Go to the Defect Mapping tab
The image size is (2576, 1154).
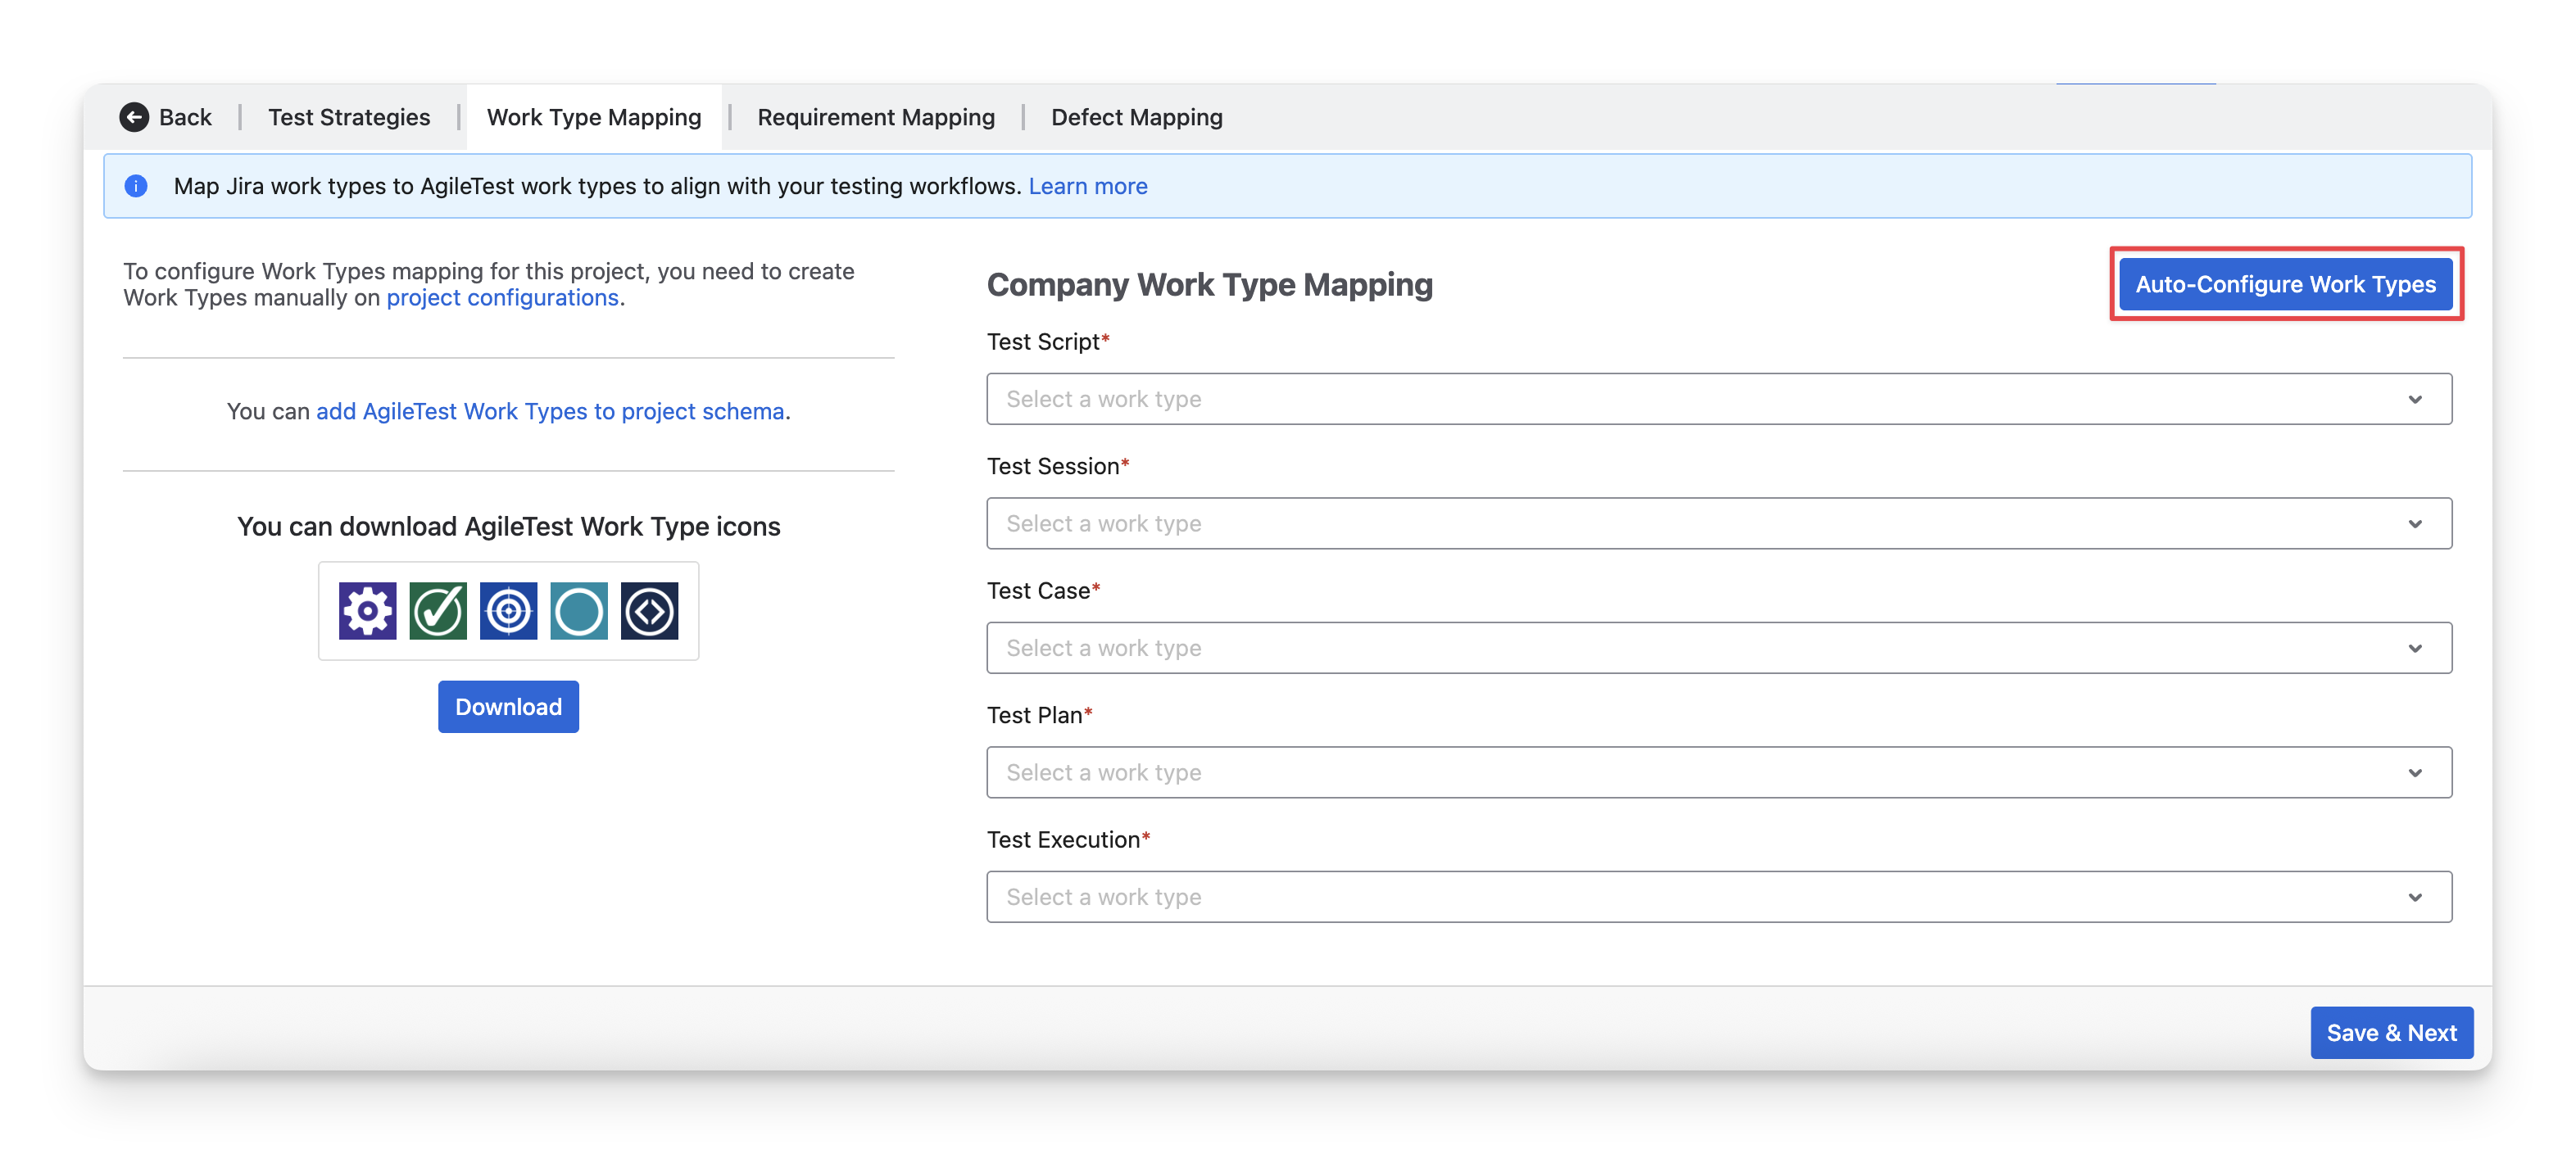coord(1136,117)
